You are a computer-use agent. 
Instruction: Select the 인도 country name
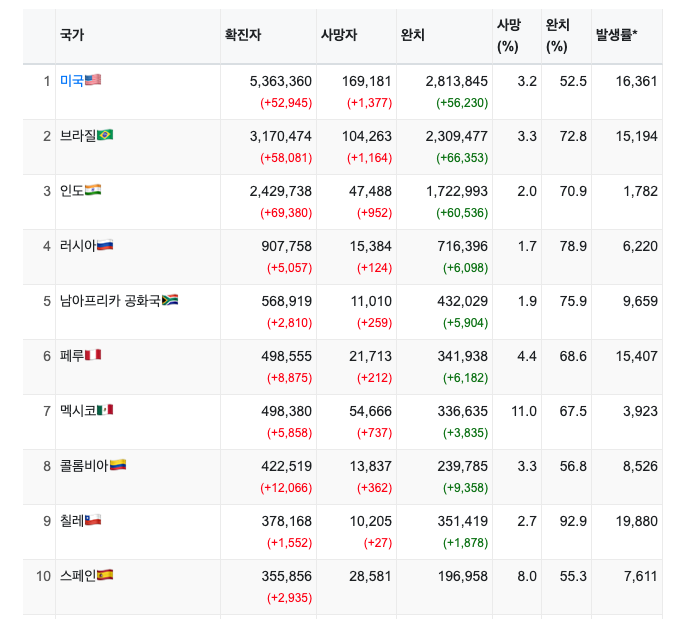coord(72,191)
